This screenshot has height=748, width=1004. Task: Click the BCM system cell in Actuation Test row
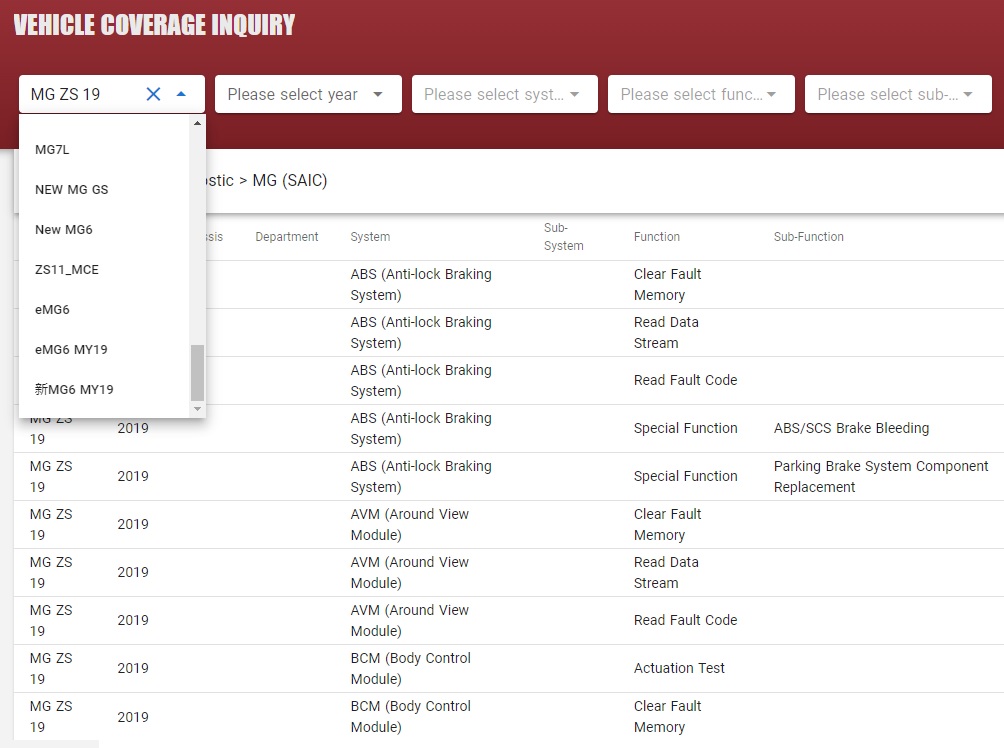pyautogui.click(x=410, y=669)
